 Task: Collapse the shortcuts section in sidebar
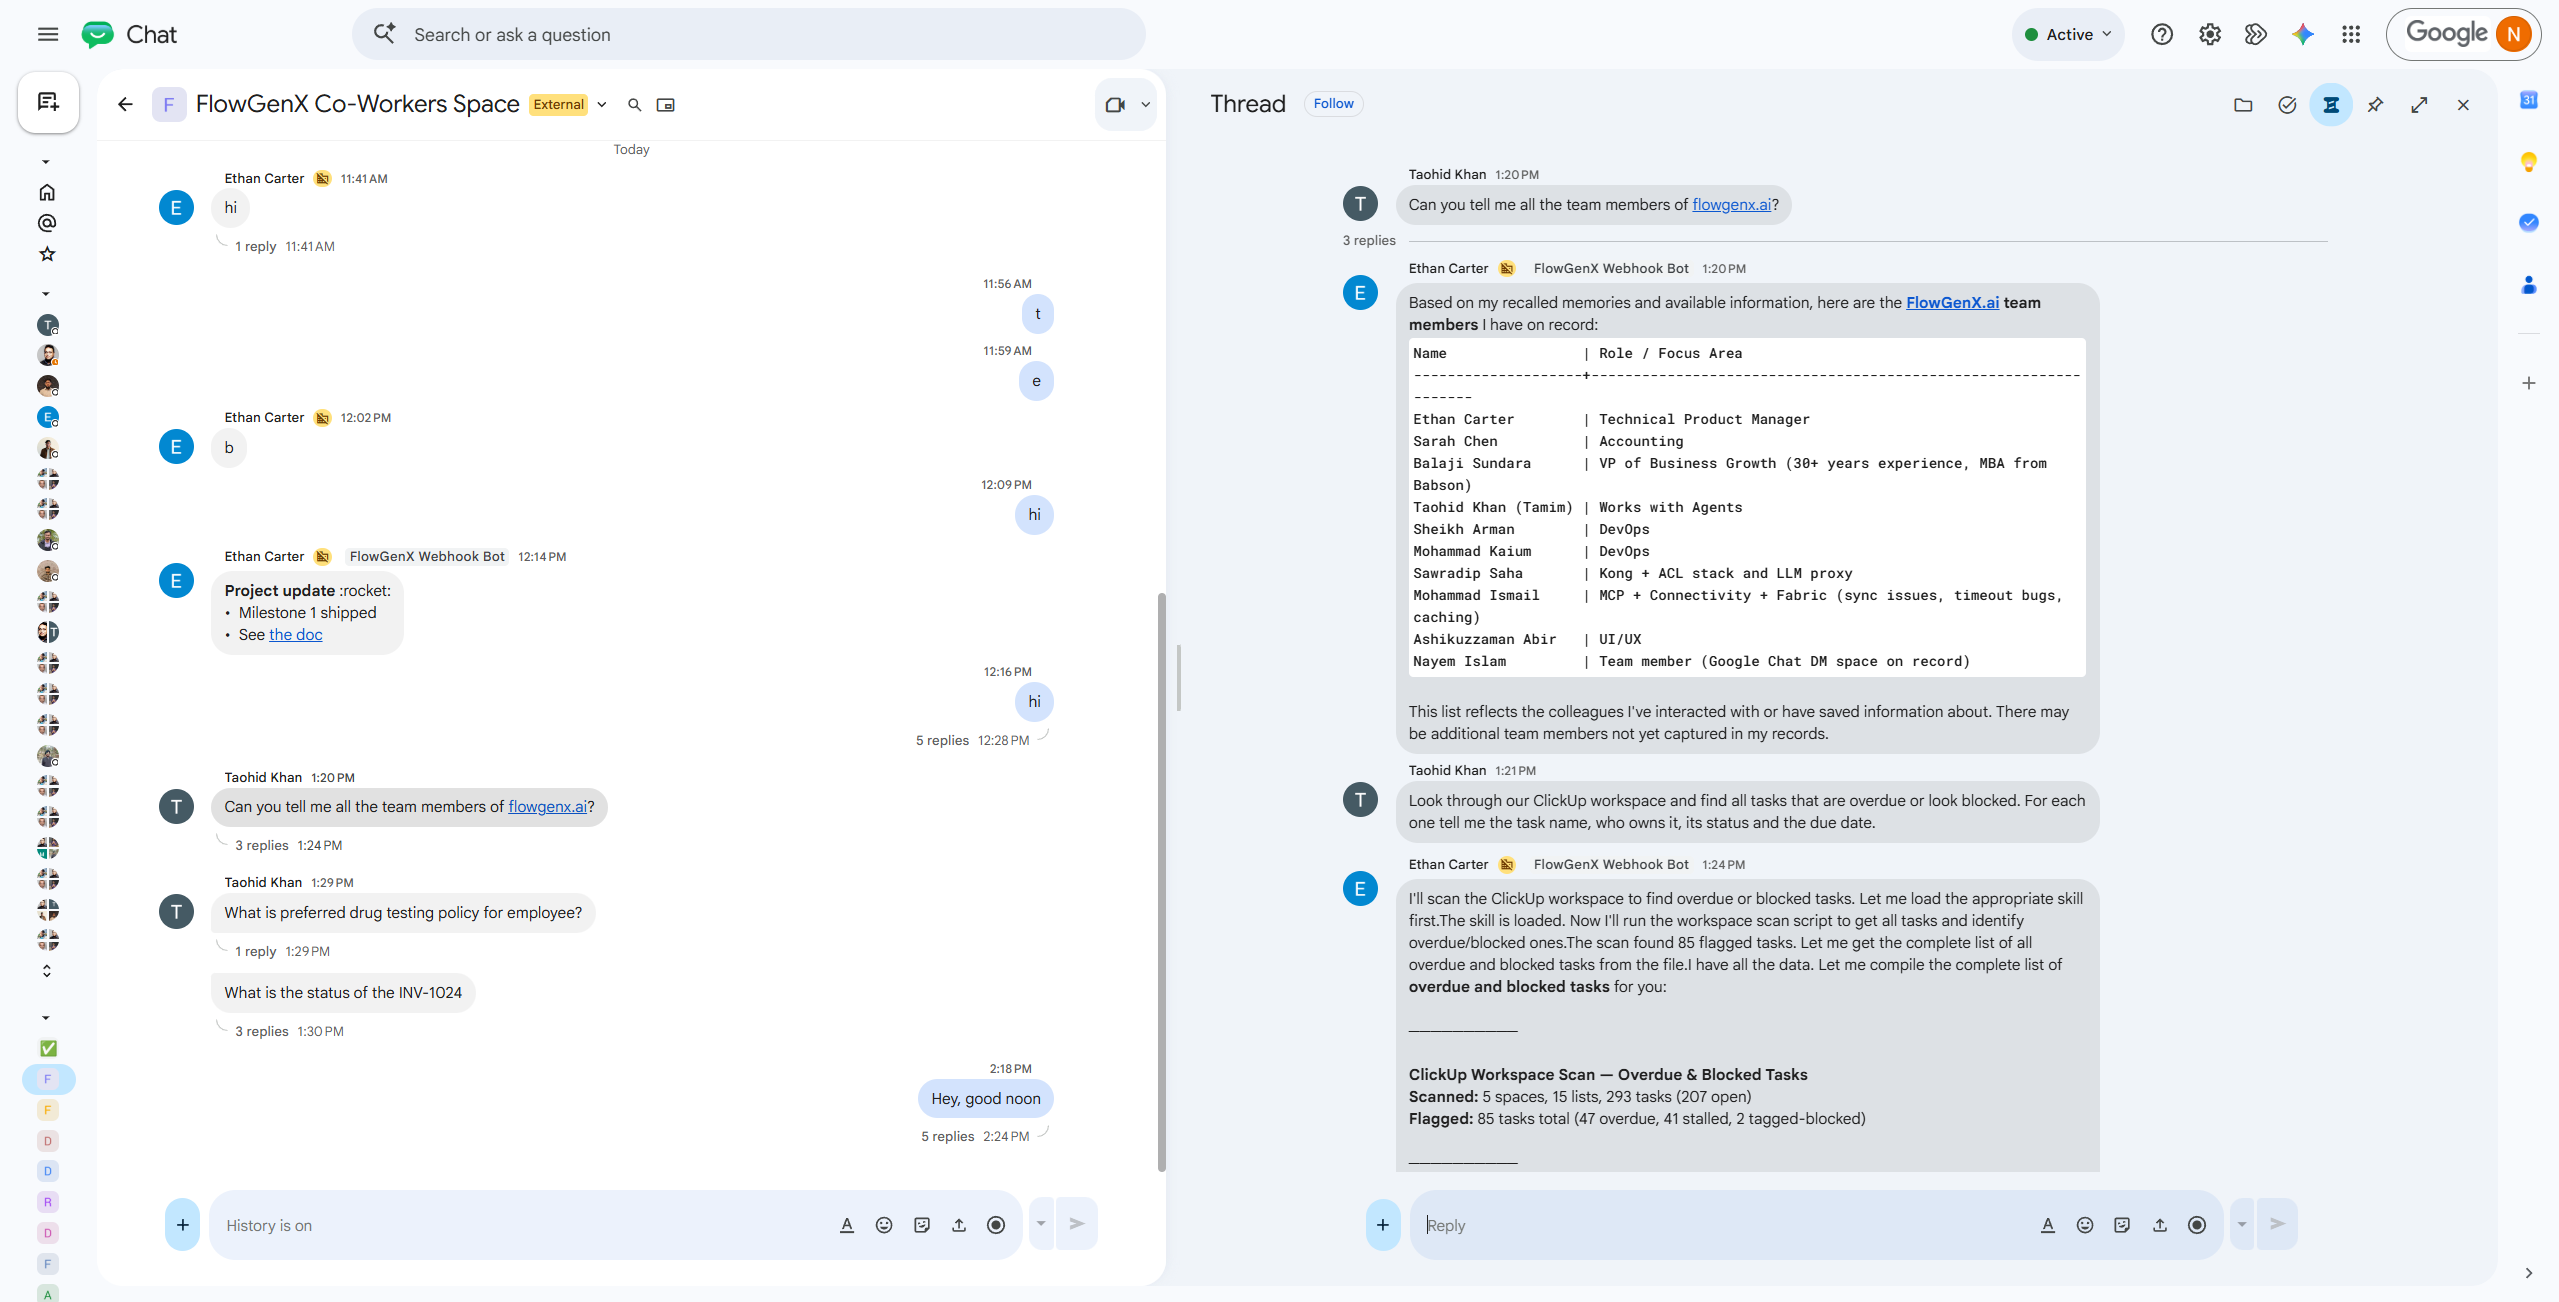coord(46,162)
